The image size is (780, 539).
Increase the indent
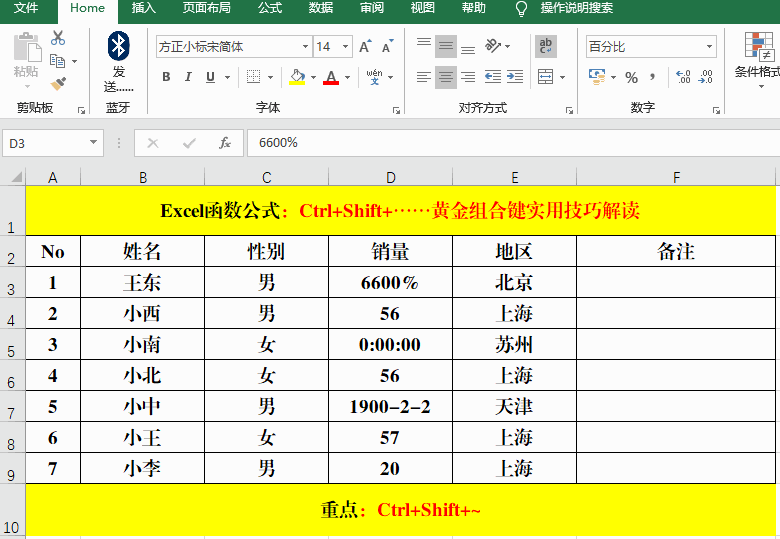(515, 77)
